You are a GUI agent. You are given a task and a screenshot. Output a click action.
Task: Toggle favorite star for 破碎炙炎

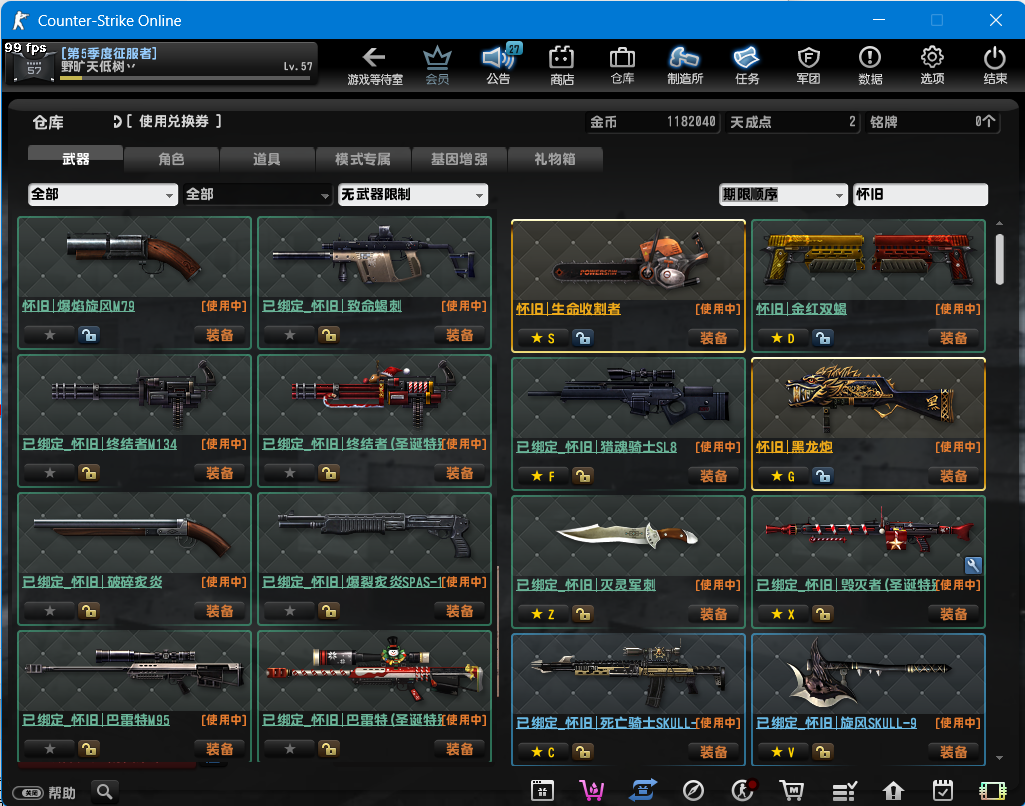tap(50, 611)
